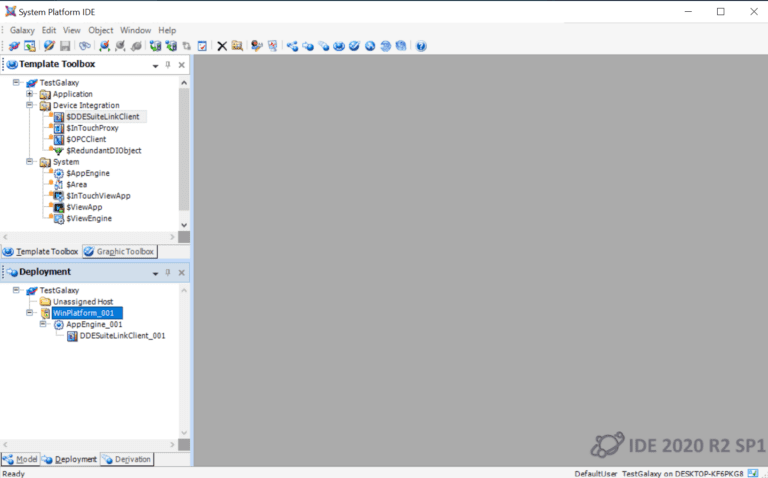
Task: Click the Check Out toolbar icon
Action: coord(155,46)
